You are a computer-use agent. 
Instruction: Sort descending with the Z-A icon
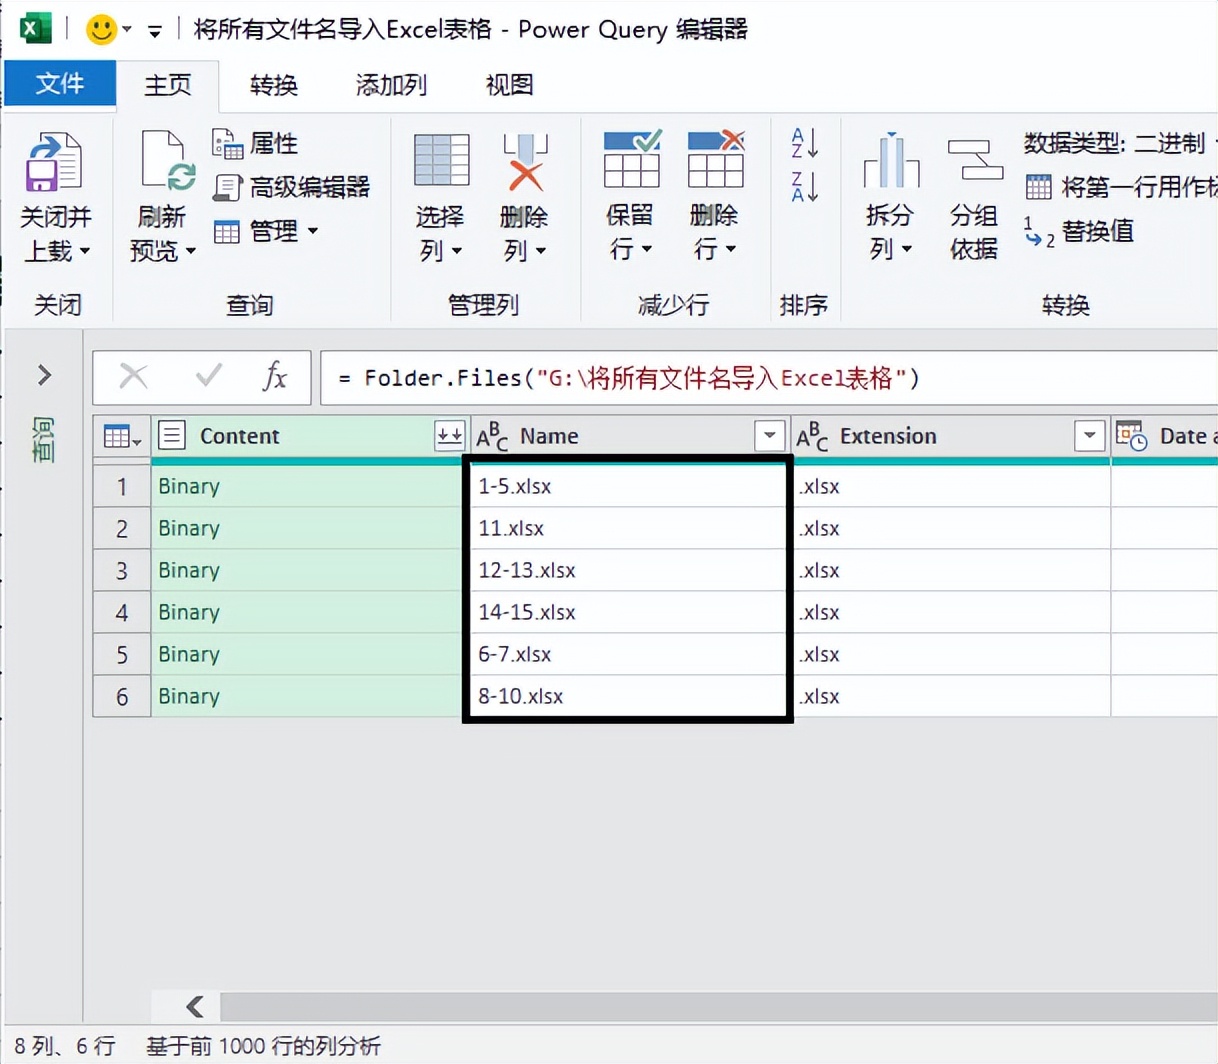(805, 186)
